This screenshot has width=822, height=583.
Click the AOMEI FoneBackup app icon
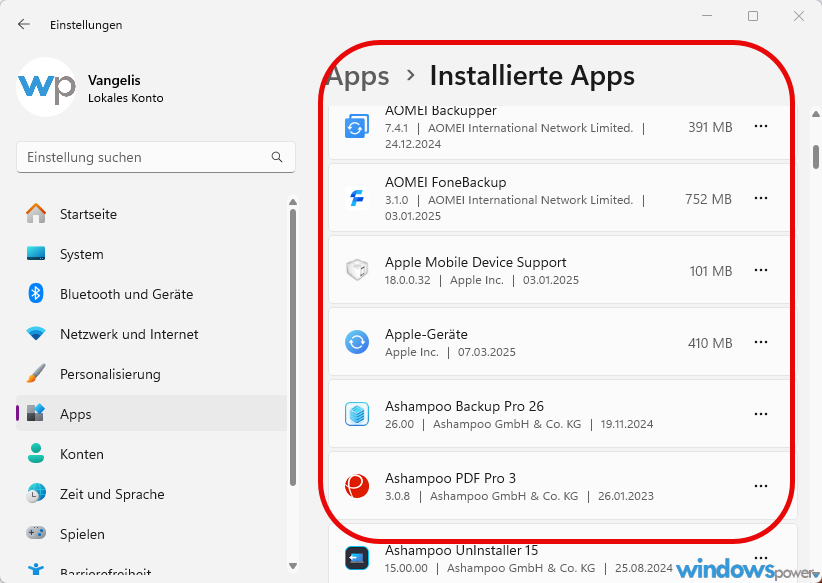tap(357, 199)
